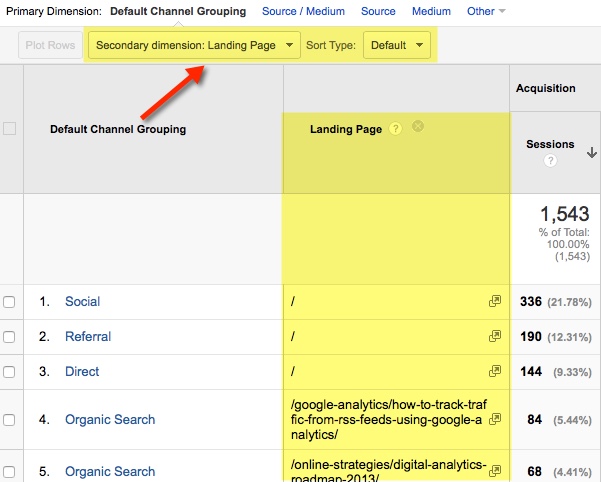Click the Landing Page column header
601x482 pixels.
click(x=346, y=129)
